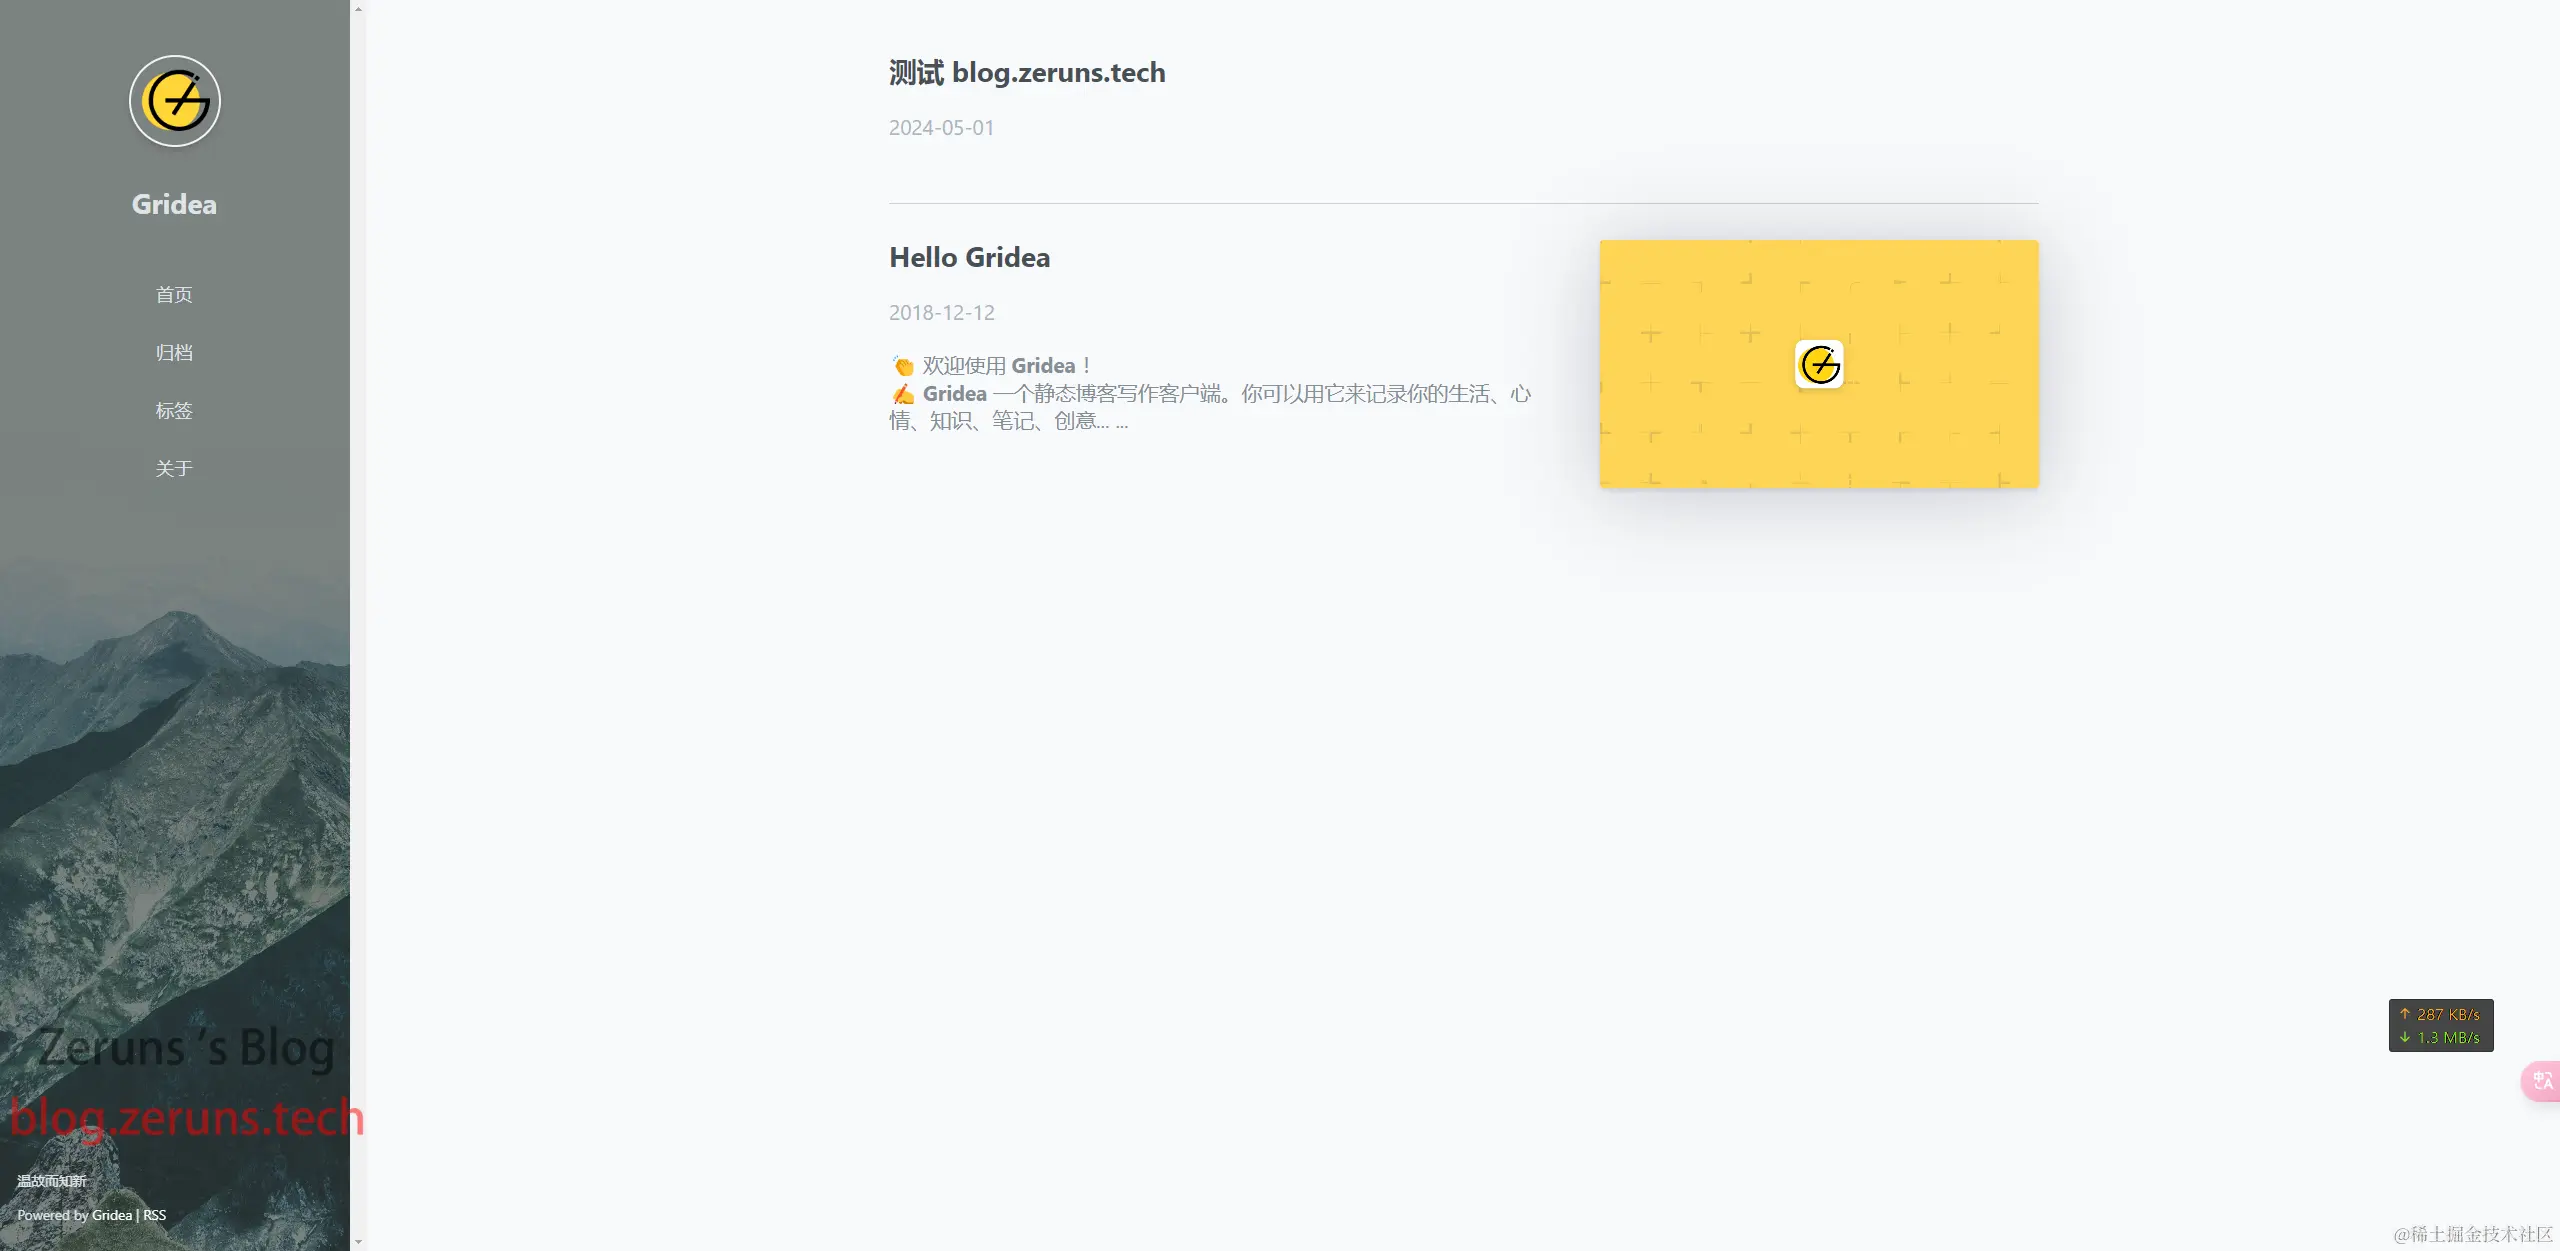Open the 首页 home menu item
This screenshot has height=1251, width=2560.
[174, 295]
